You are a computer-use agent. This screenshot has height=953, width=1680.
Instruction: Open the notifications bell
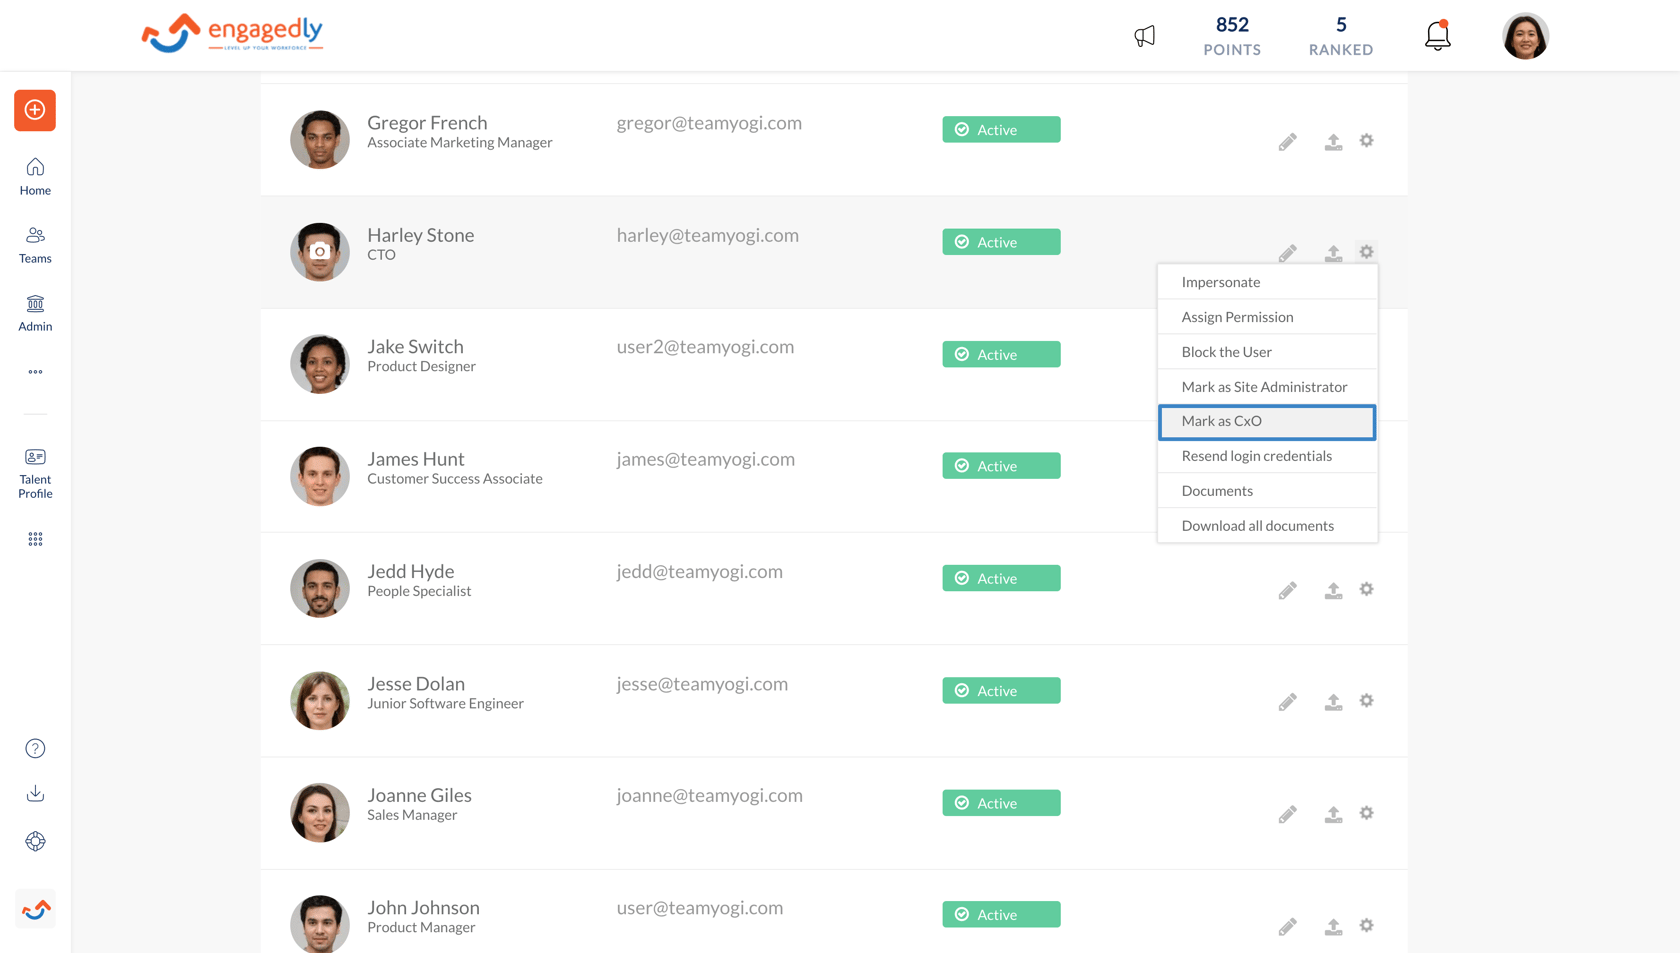click(1437, 35)
